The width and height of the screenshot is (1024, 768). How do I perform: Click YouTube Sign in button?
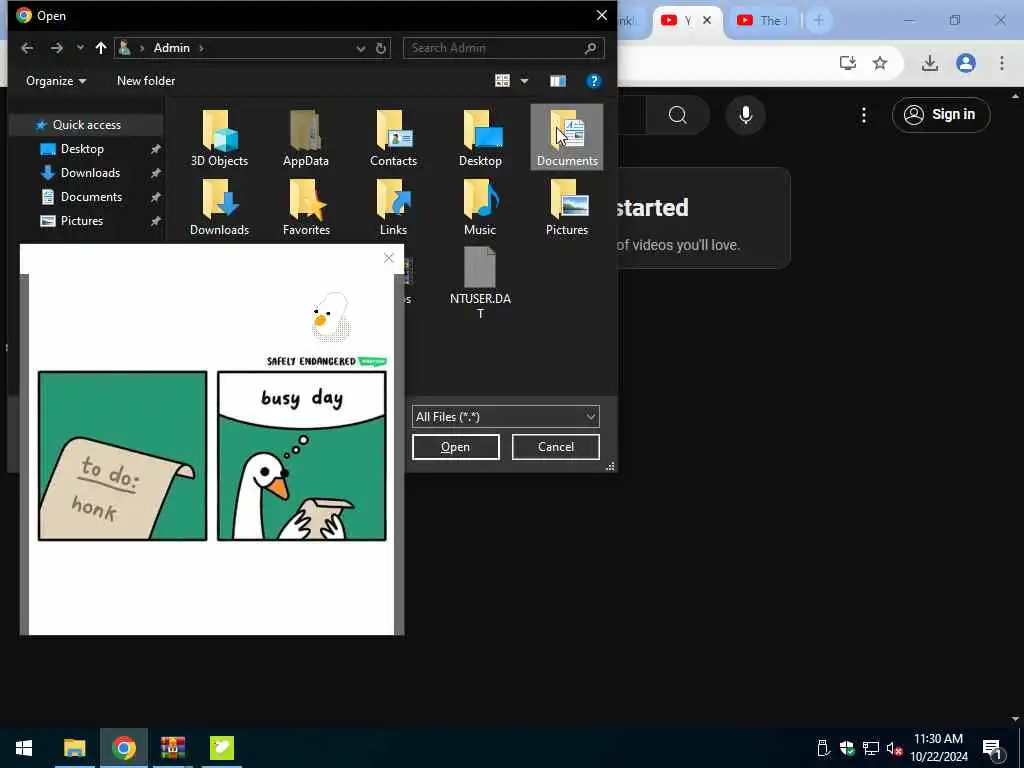click(941, 115)
